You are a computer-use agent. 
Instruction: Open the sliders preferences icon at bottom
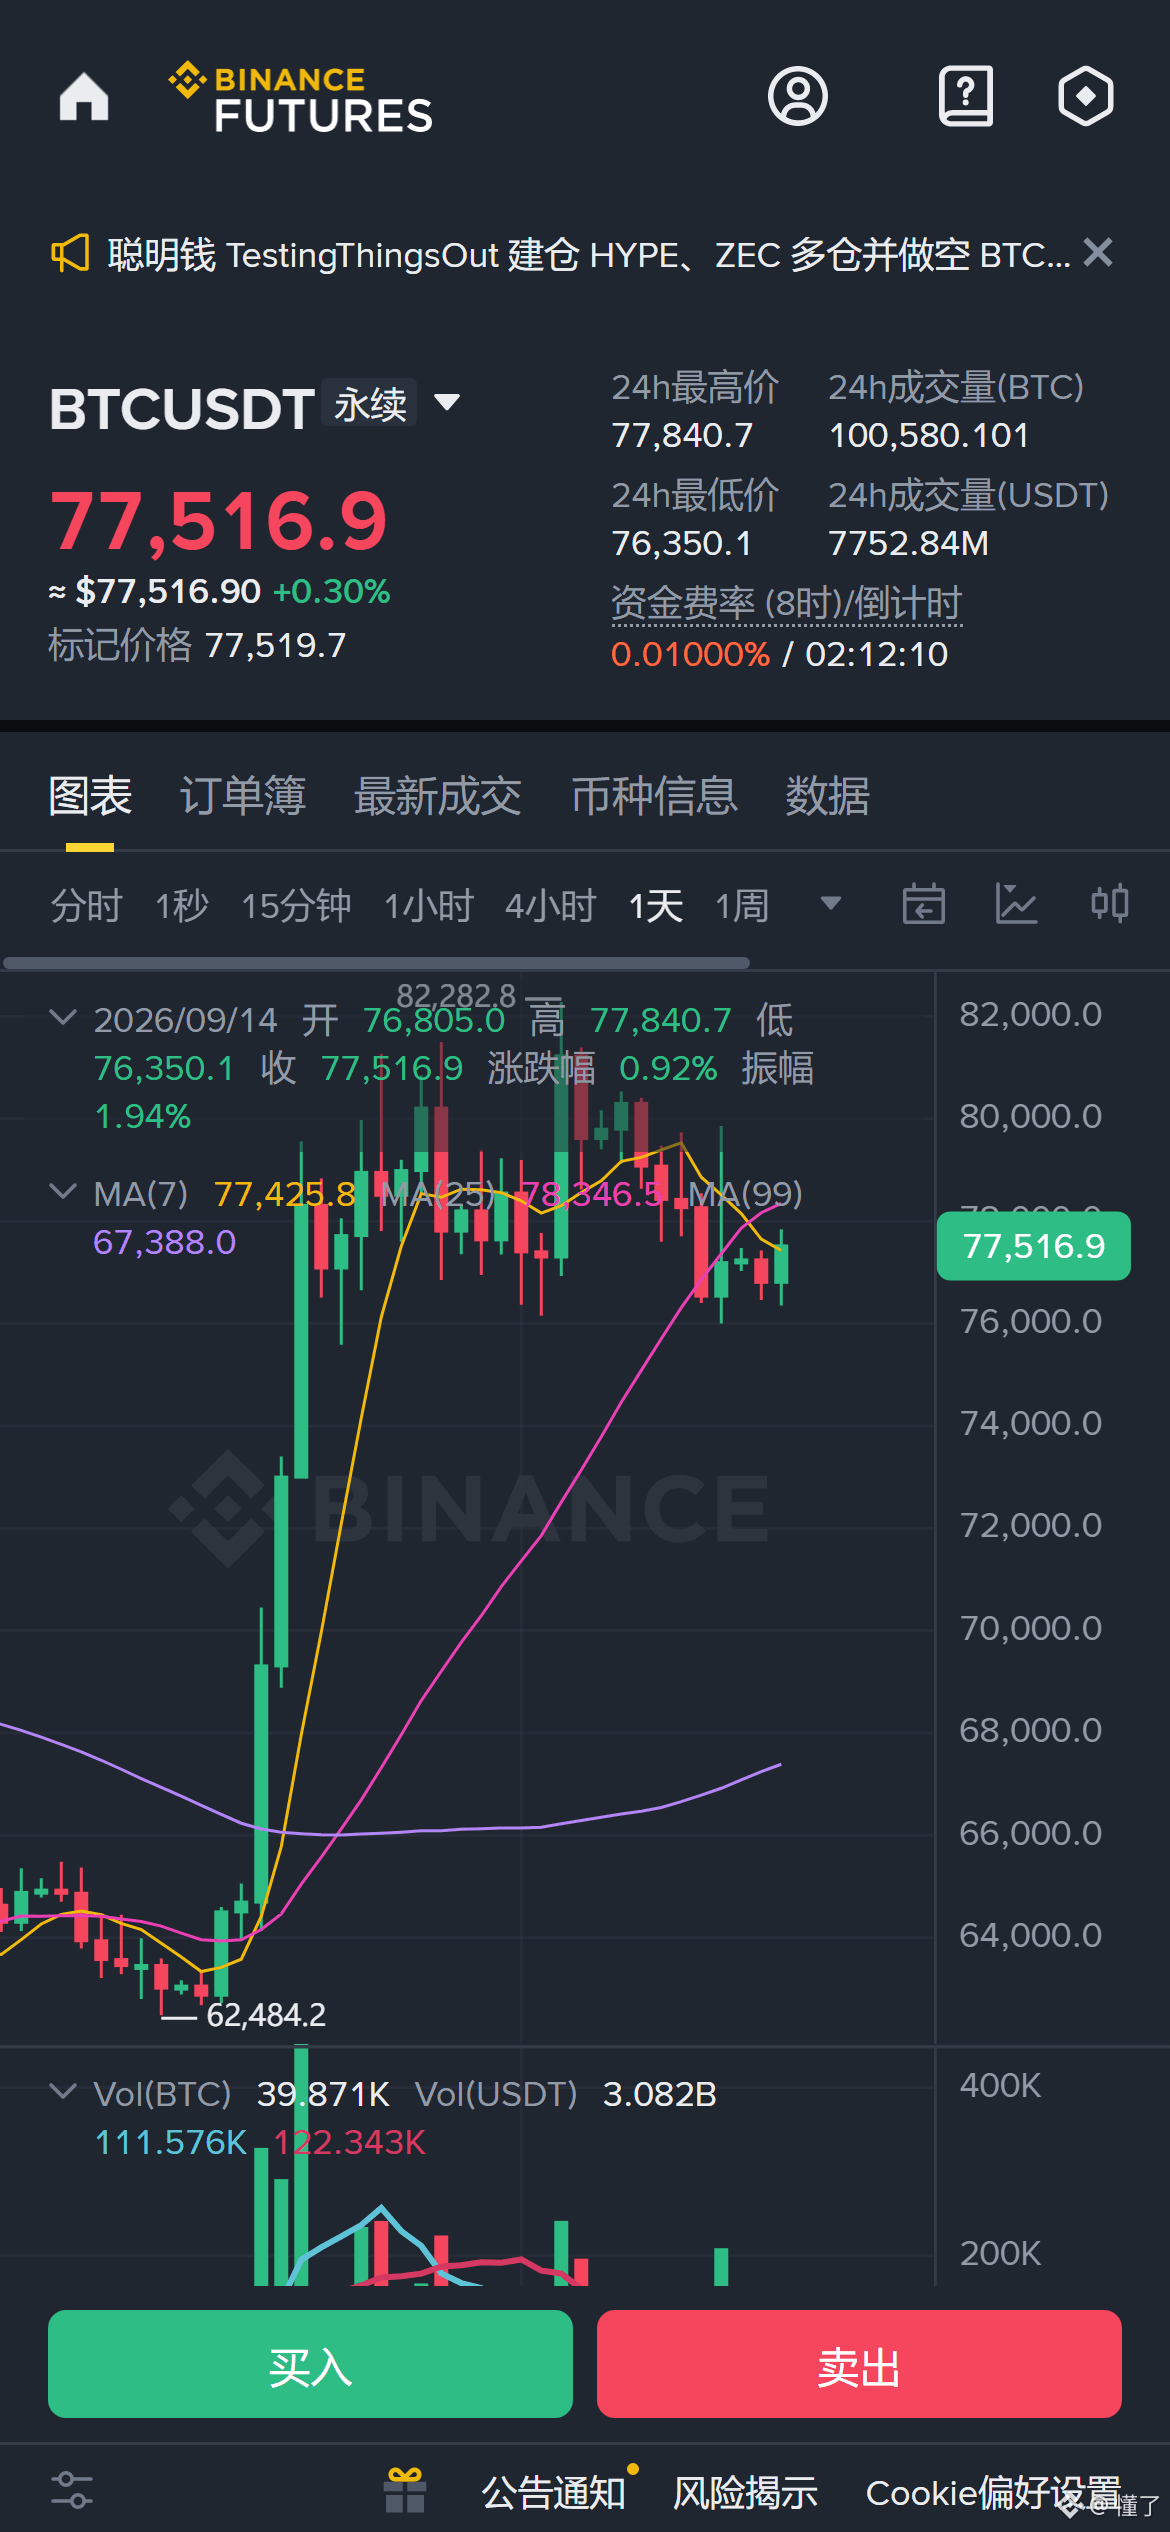pyautogui.click(x=72, y=2490)
